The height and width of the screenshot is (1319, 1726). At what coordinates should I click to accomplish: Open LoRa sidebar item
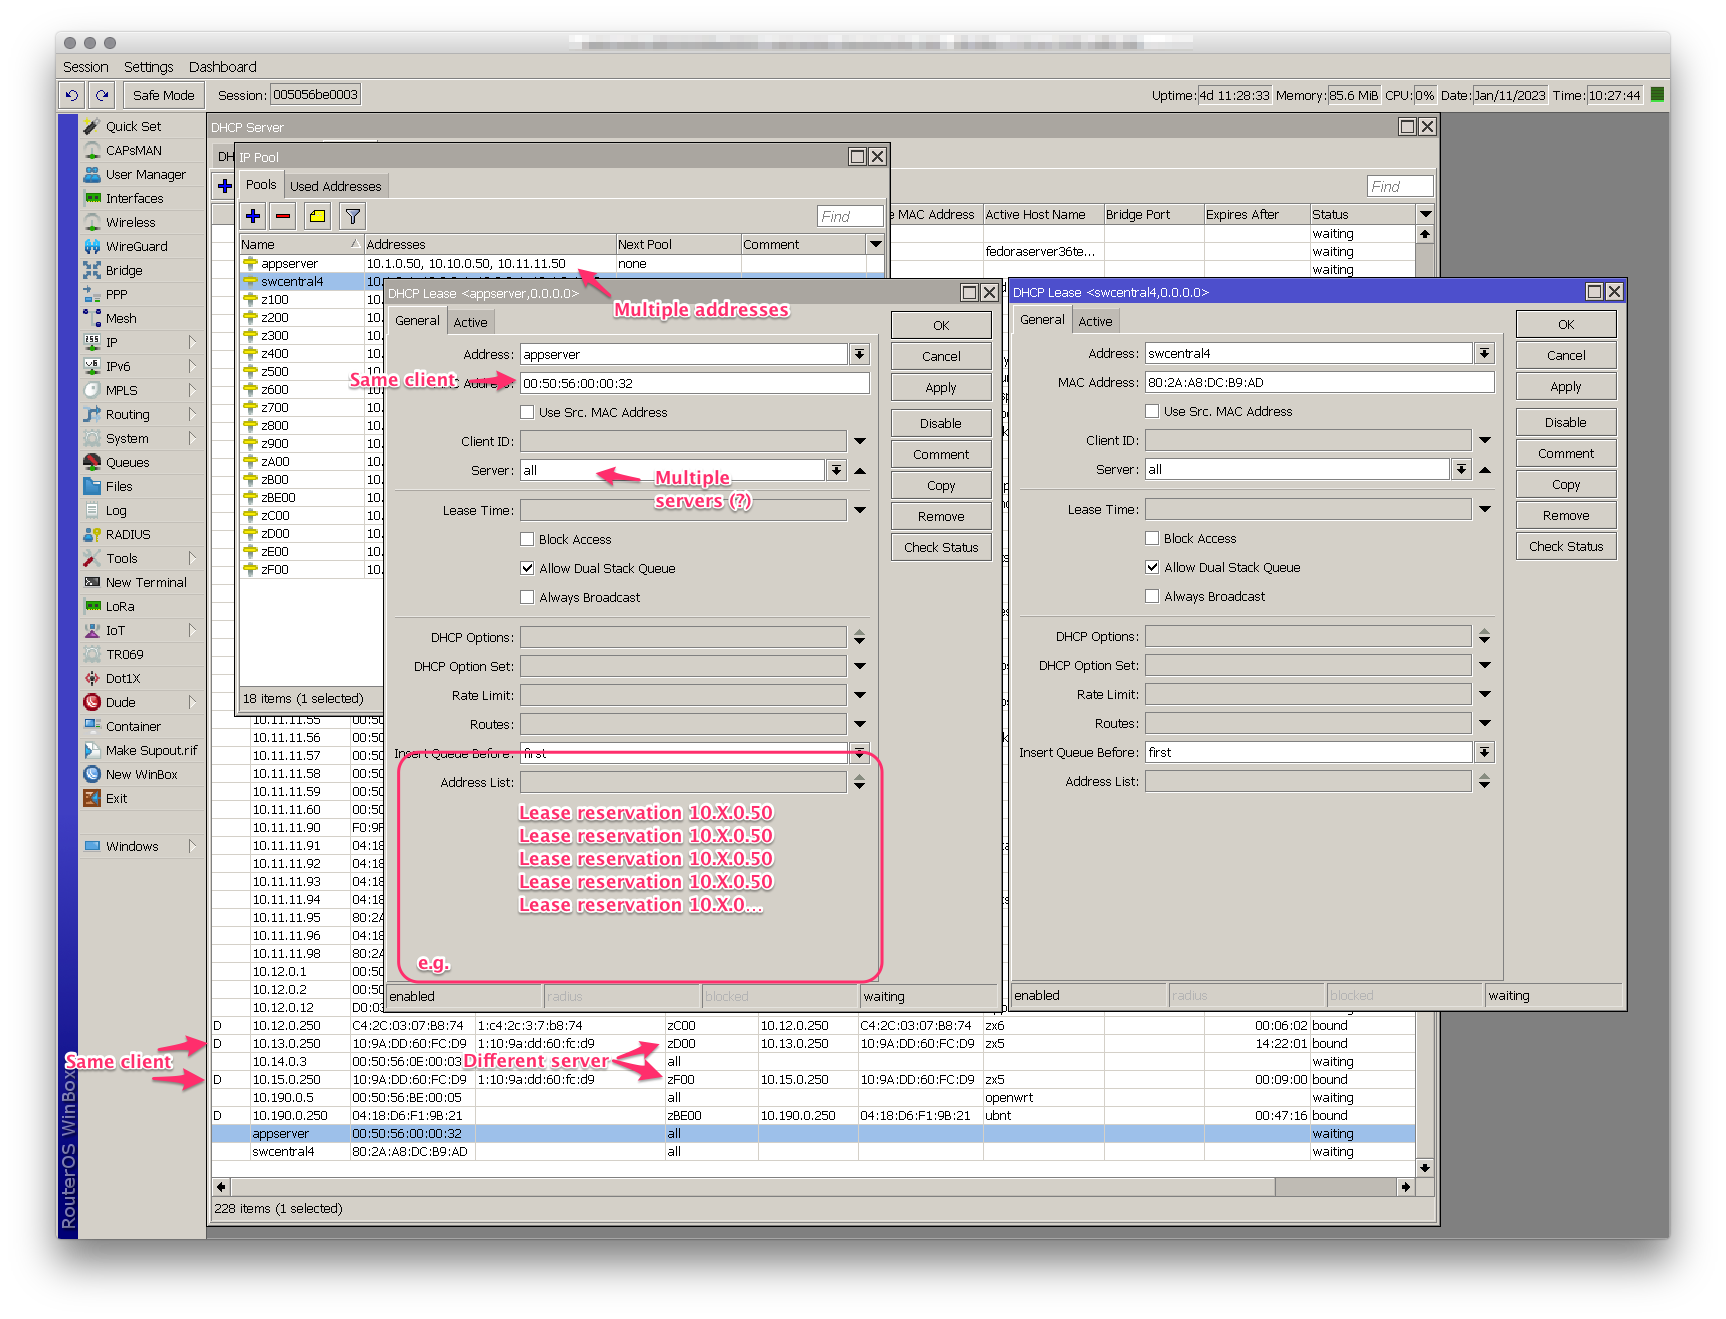[x=120, y=606]
